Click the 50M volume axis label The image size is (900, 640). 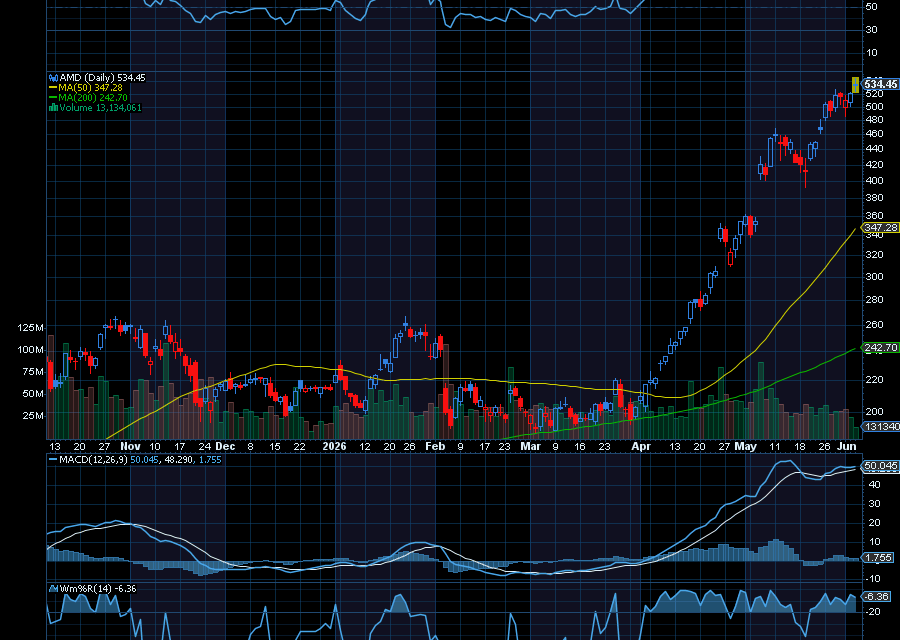[x=33, y=393]
